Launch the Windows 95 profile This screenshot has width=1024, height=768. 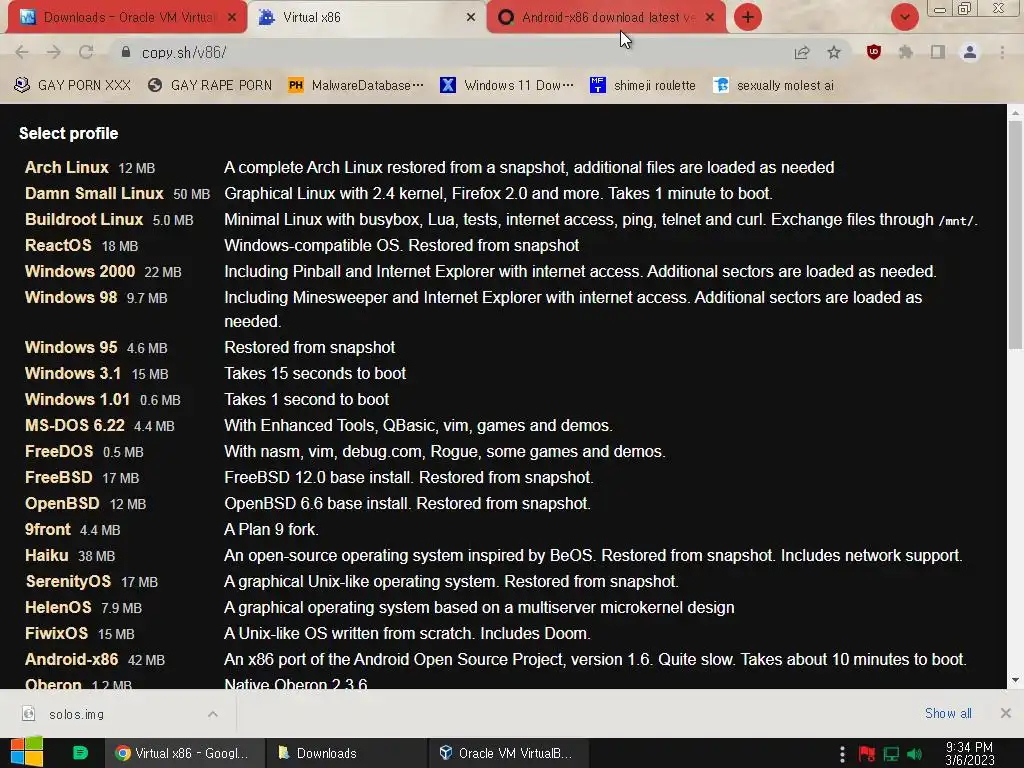(71, 347)
